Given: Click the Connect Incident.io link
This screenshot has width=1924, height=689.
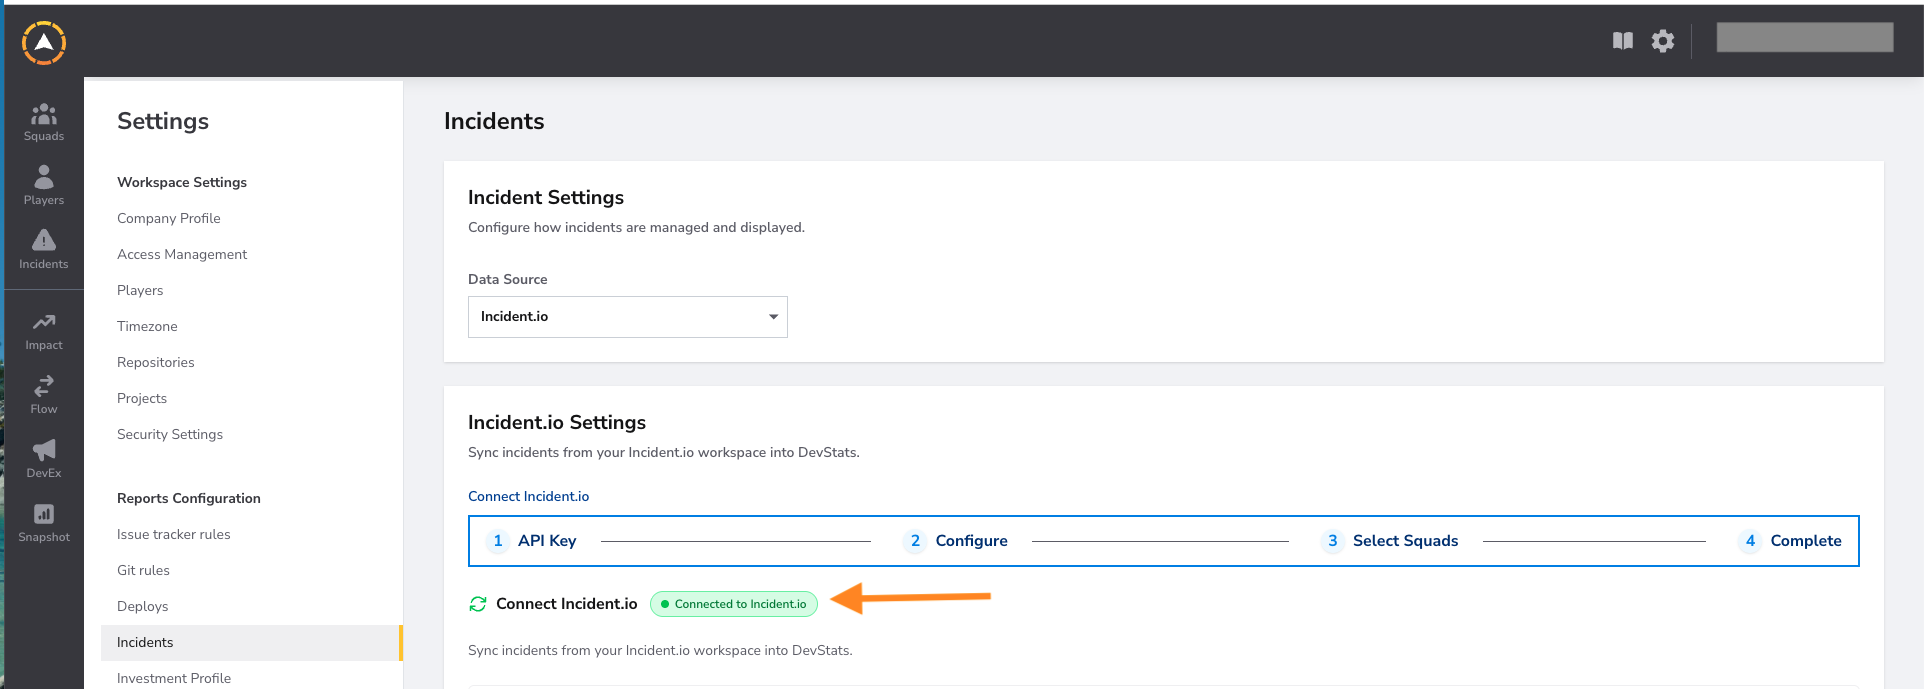Looking at the screenshot, I should [529, 496].
